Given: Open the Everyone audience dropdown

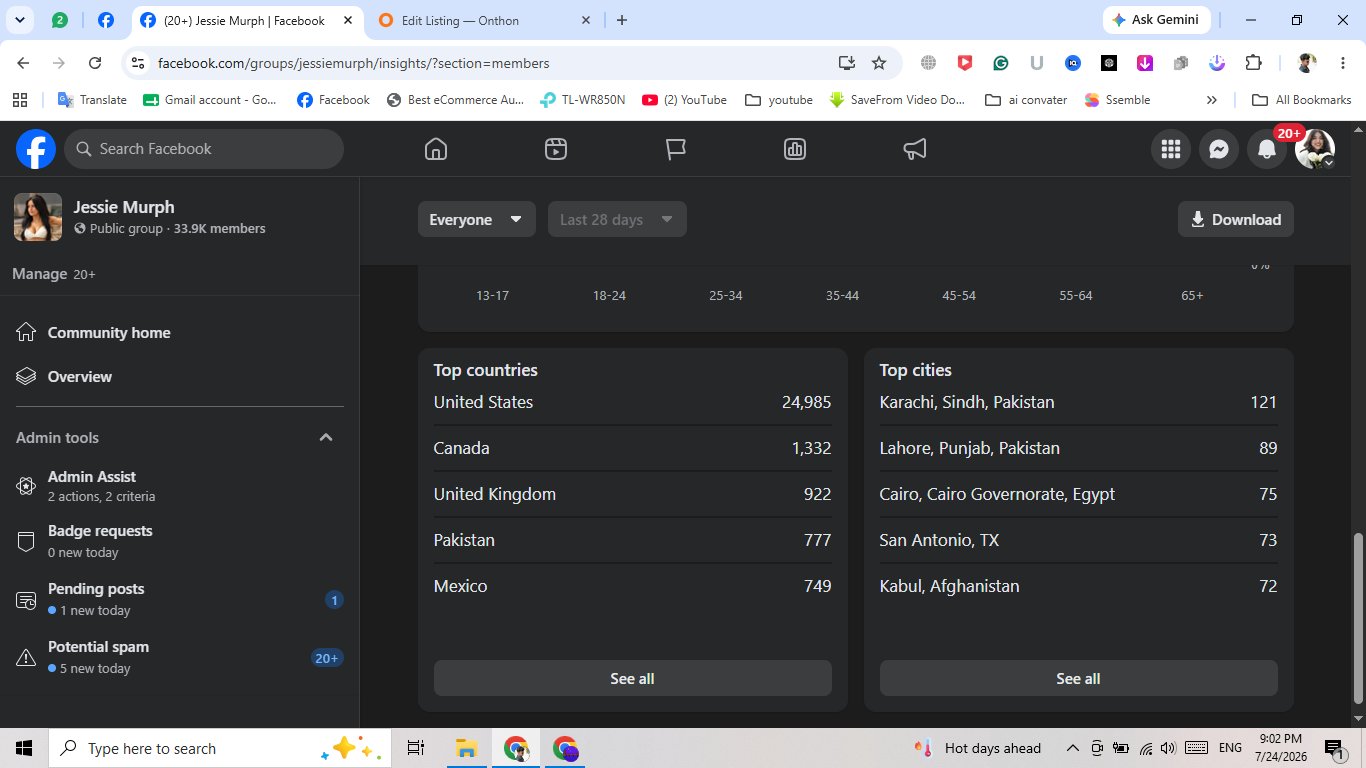Looking at the screenshot, I should (x=476, y=220).
